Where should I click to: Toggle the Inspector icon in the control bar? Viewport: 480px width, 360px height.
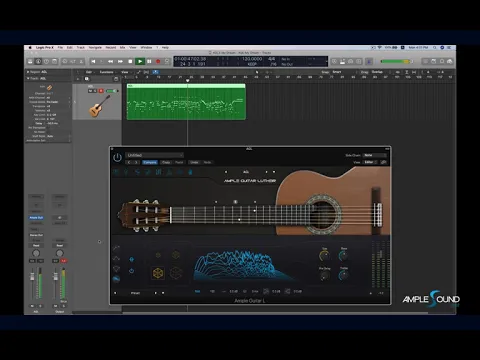[x=38, y=61]
